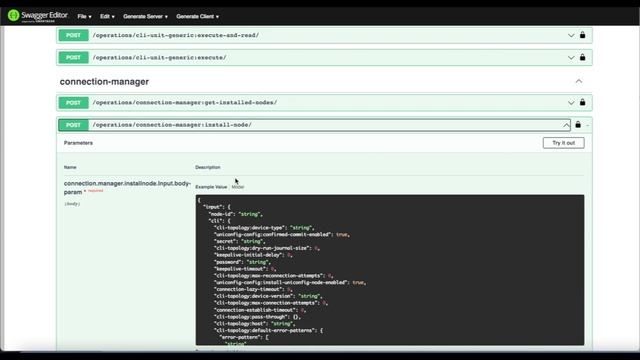Open the File menu

(x=84, y=16)
